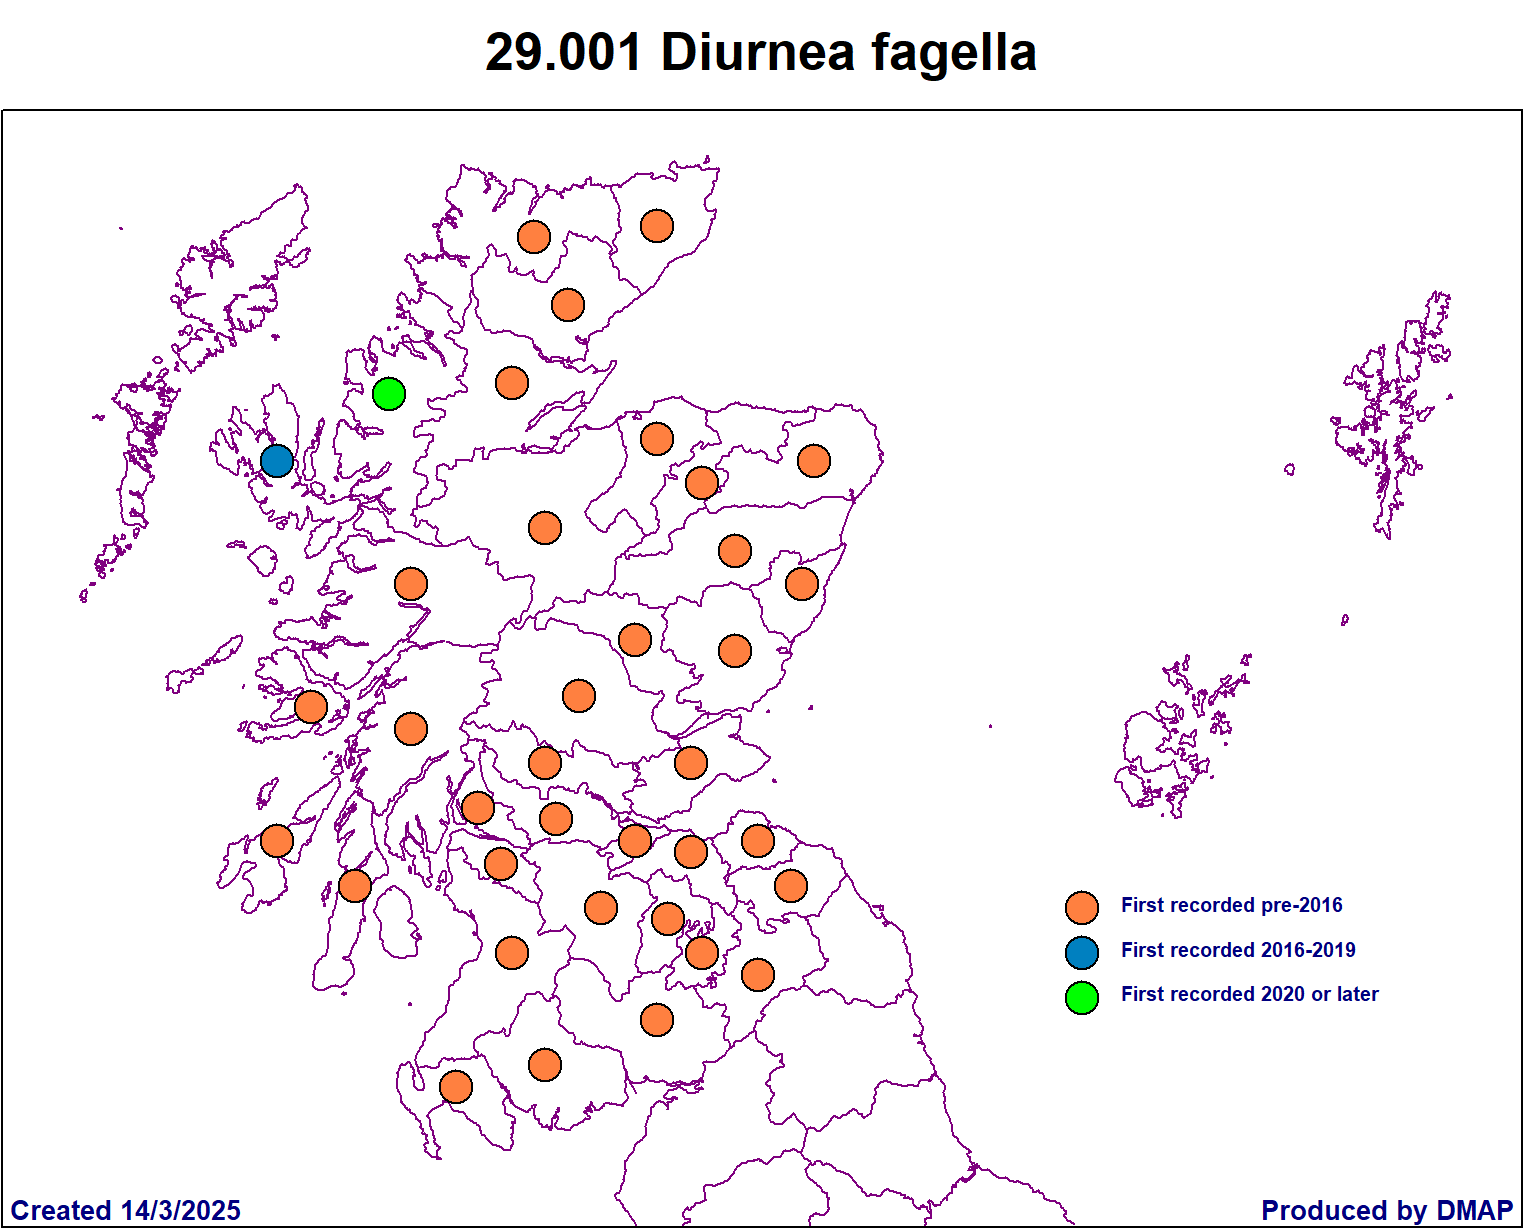
Task: Click the map title "29.001 Diurnea fagella"
Action: (760, 52)
